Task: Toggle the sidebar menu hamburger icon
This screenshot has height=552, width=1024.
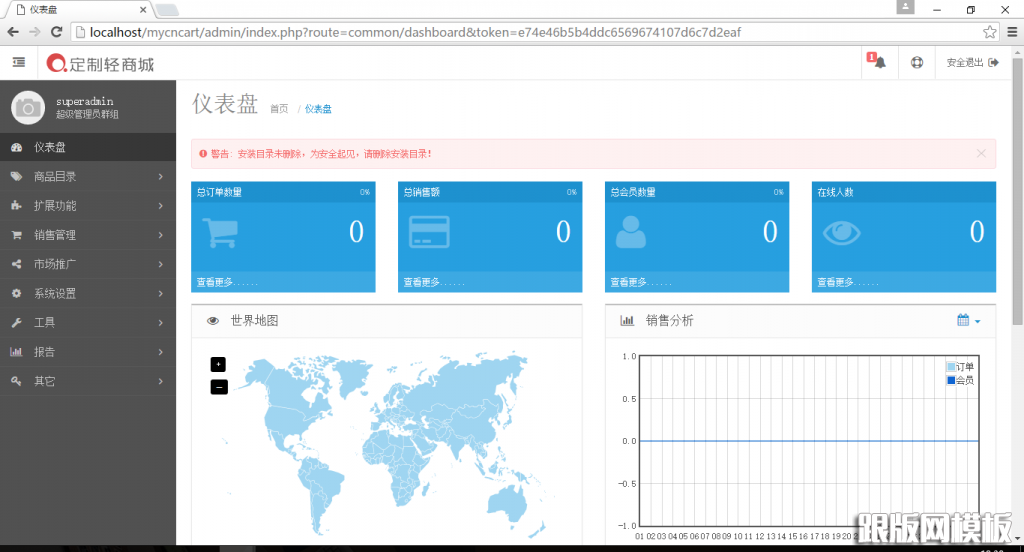Action: click(x=19, y=62)
